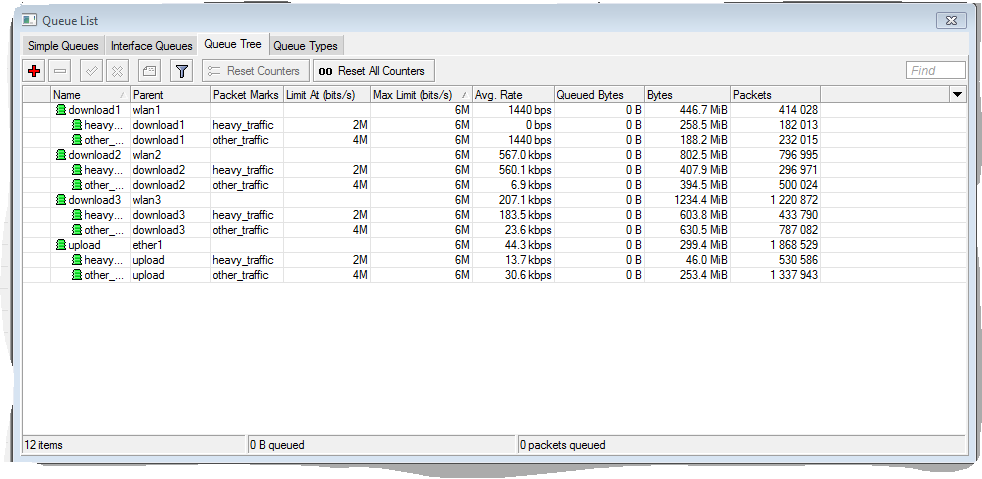The height and width of the screenshot is (479, 982).
Task: Disable selected queue with cross button
Action: [x=117, y=71]
